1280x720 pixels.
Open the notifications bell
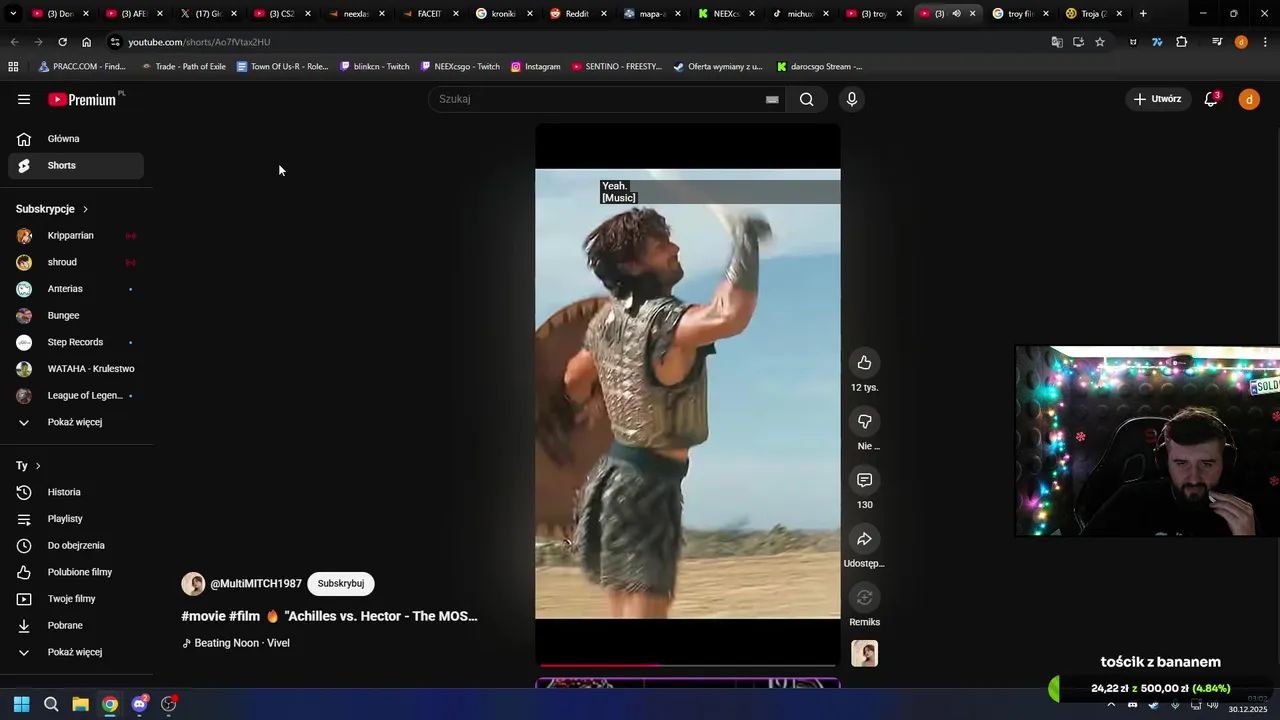pos(1211,99)
